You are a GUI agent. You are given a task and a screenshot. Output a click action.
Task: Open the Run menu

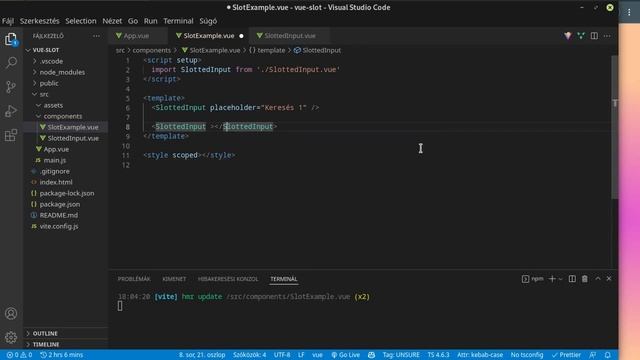click(x=151, y=21)
